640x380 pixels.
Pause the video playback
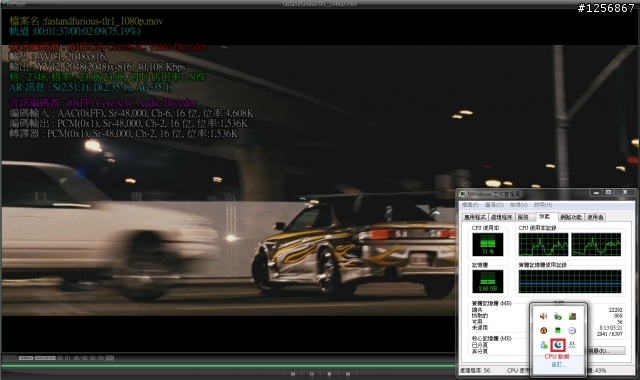(x=311, y=374)
